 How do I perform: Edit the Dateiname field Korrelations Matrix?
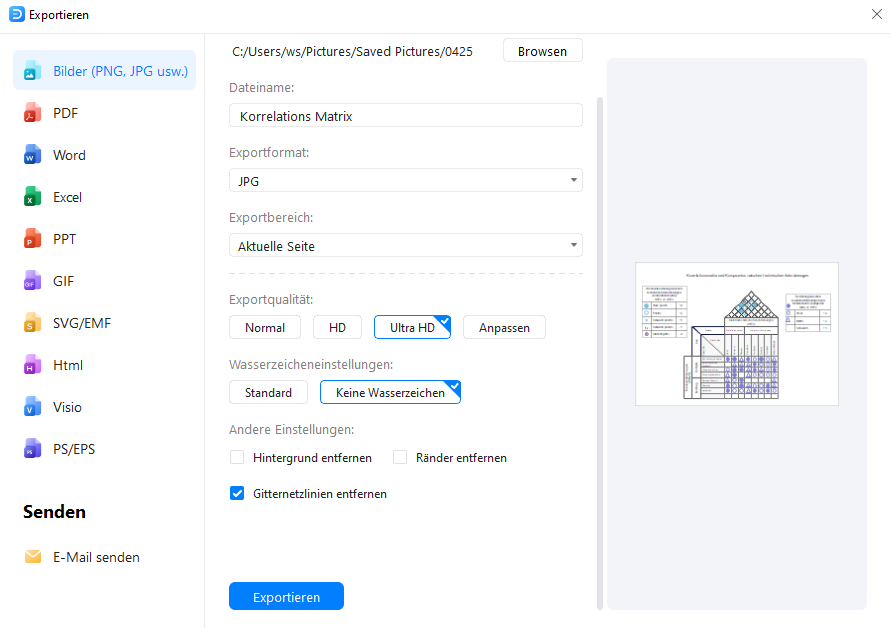click(406, 116)
